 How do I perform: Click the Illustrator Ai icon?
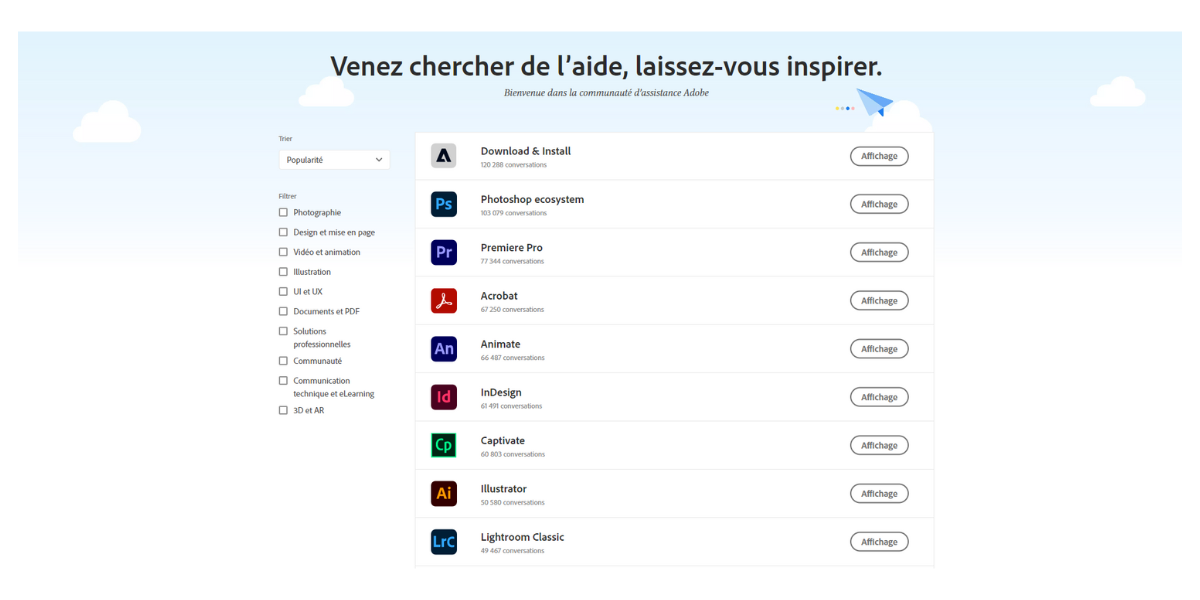[444, 493]
